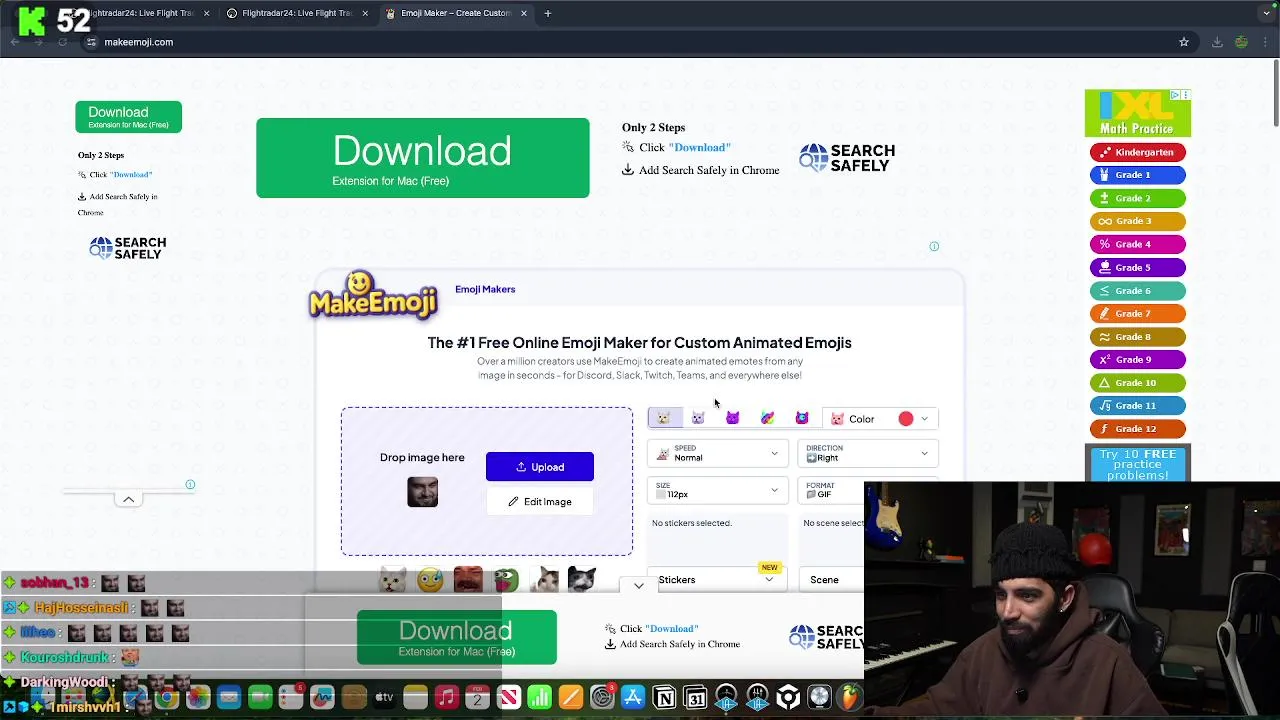Image resolution: width=1280 pixels, height=720 pixels.
Task: Open the Grade 5 practice button
Action: pyautogui.click(x=1138, y=267)
